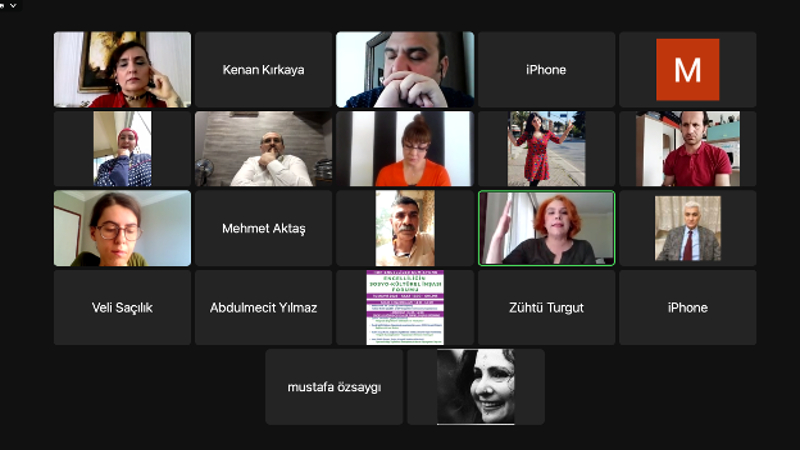Select Mehmet Aktaş participant tile

point(263,228)
